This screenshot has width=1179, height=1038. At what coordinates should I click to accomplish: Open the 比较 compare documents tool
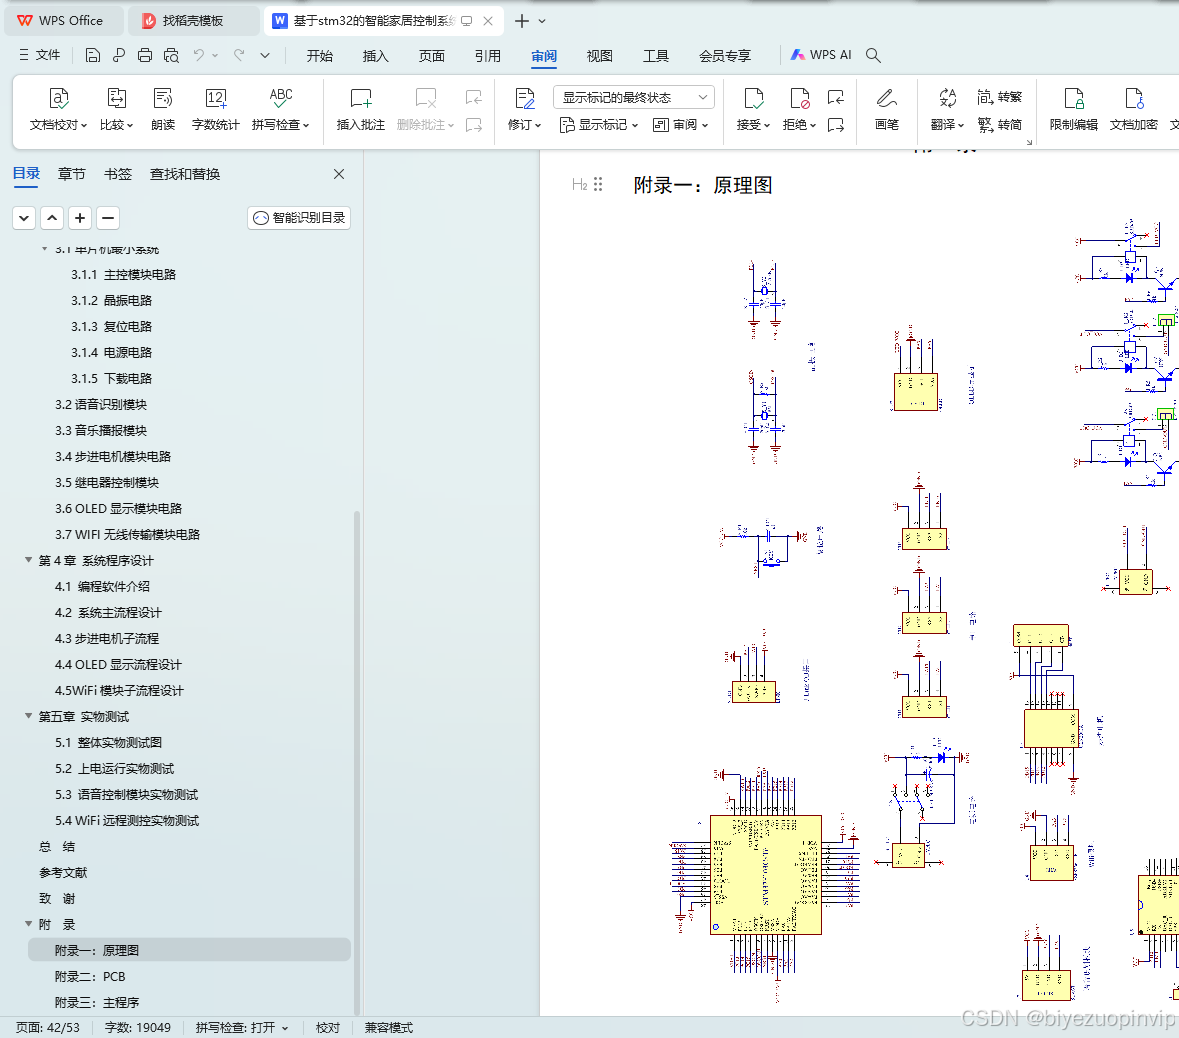116,110
